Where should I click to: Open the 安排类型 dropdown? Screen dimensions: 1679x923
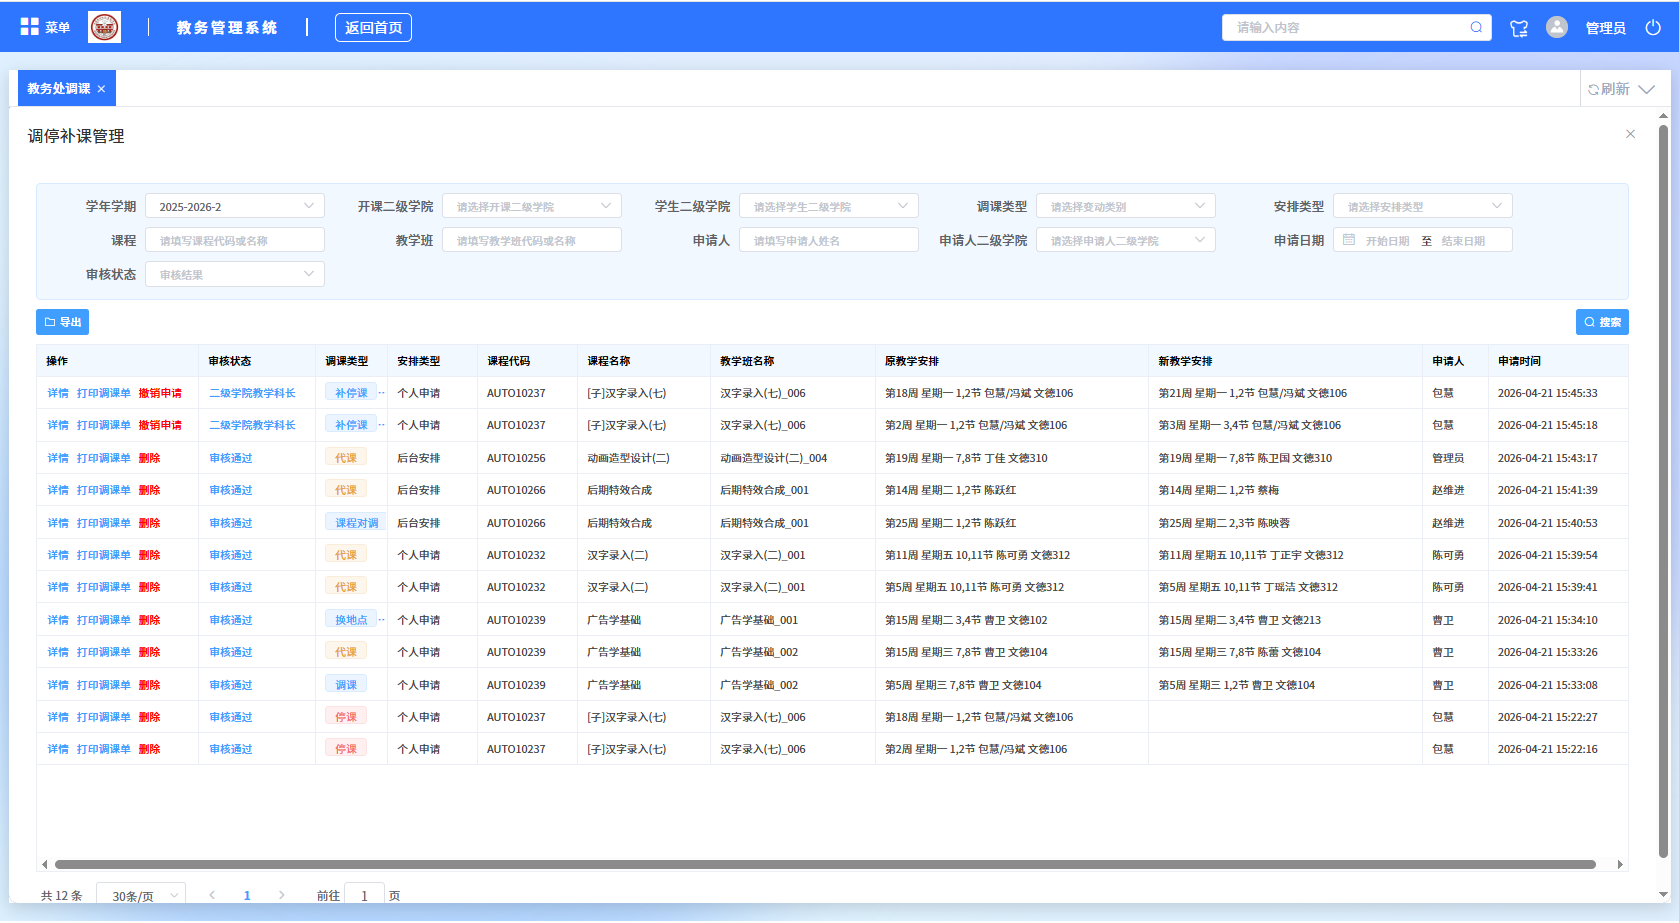point(1423,206)
